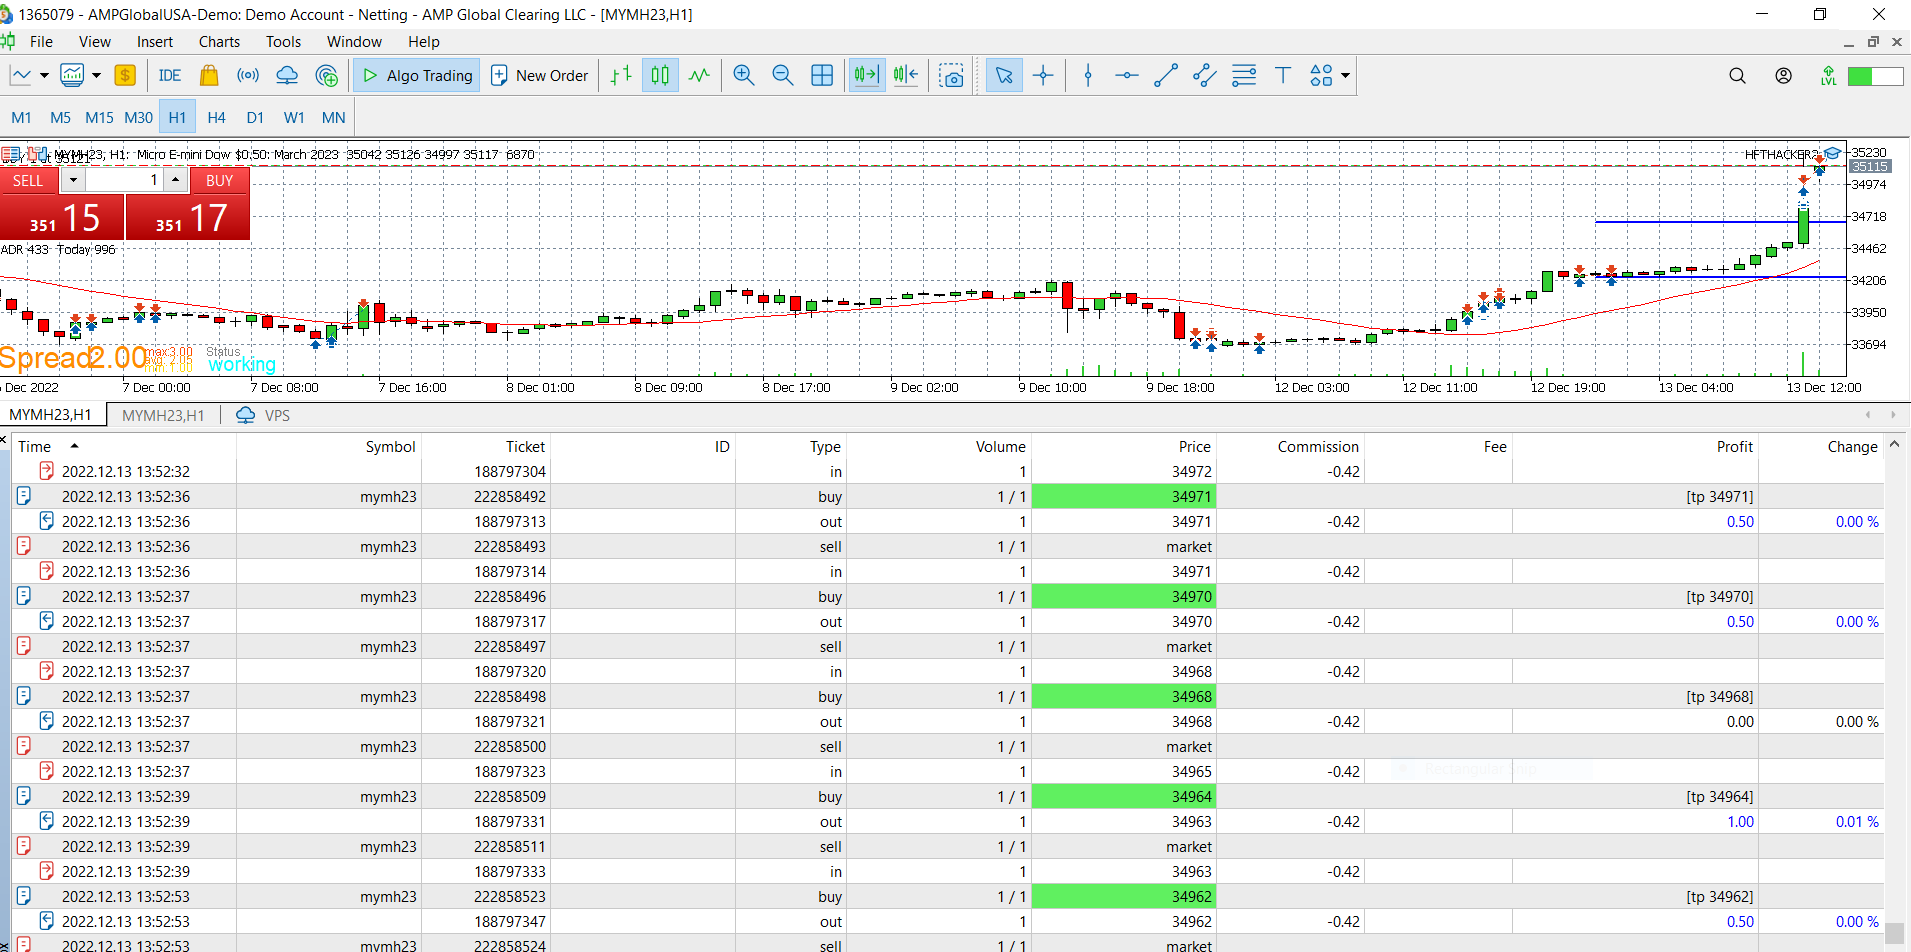Viewport: 1911px width, 952px height.
Task: Zoom in on the chart
Action: [x=743, y=76]
